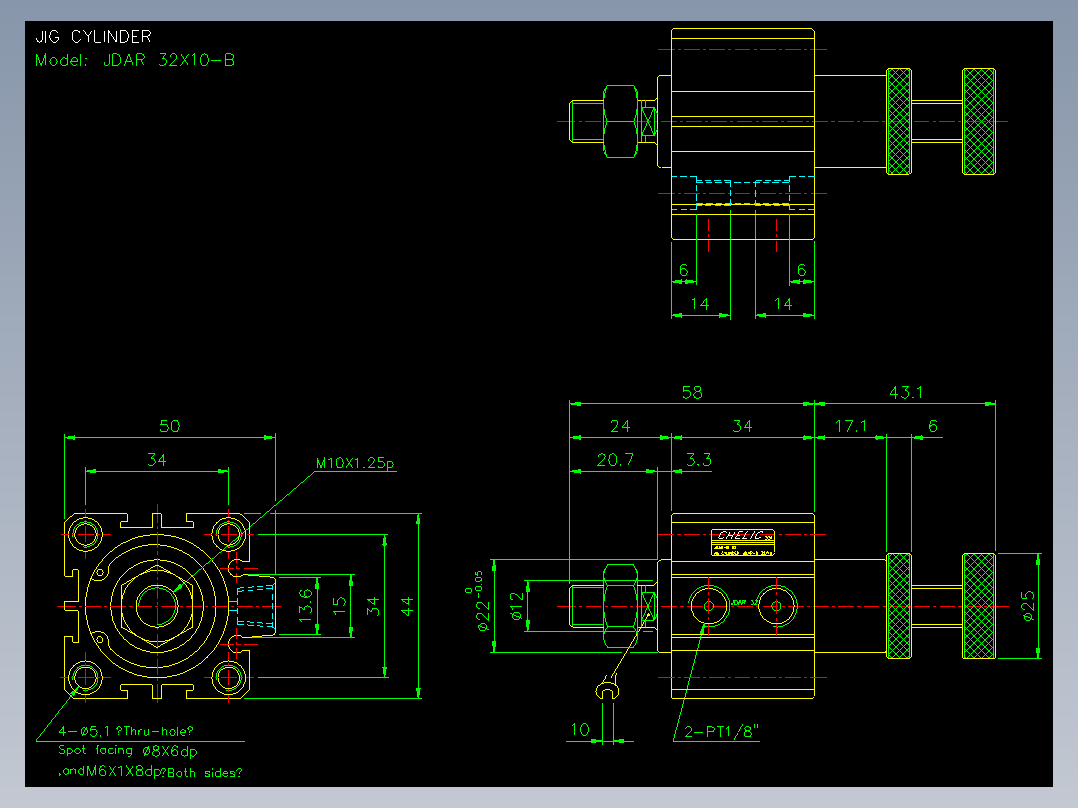
Task: Click the '44' height dimension
Action: (x=406, y=606)
